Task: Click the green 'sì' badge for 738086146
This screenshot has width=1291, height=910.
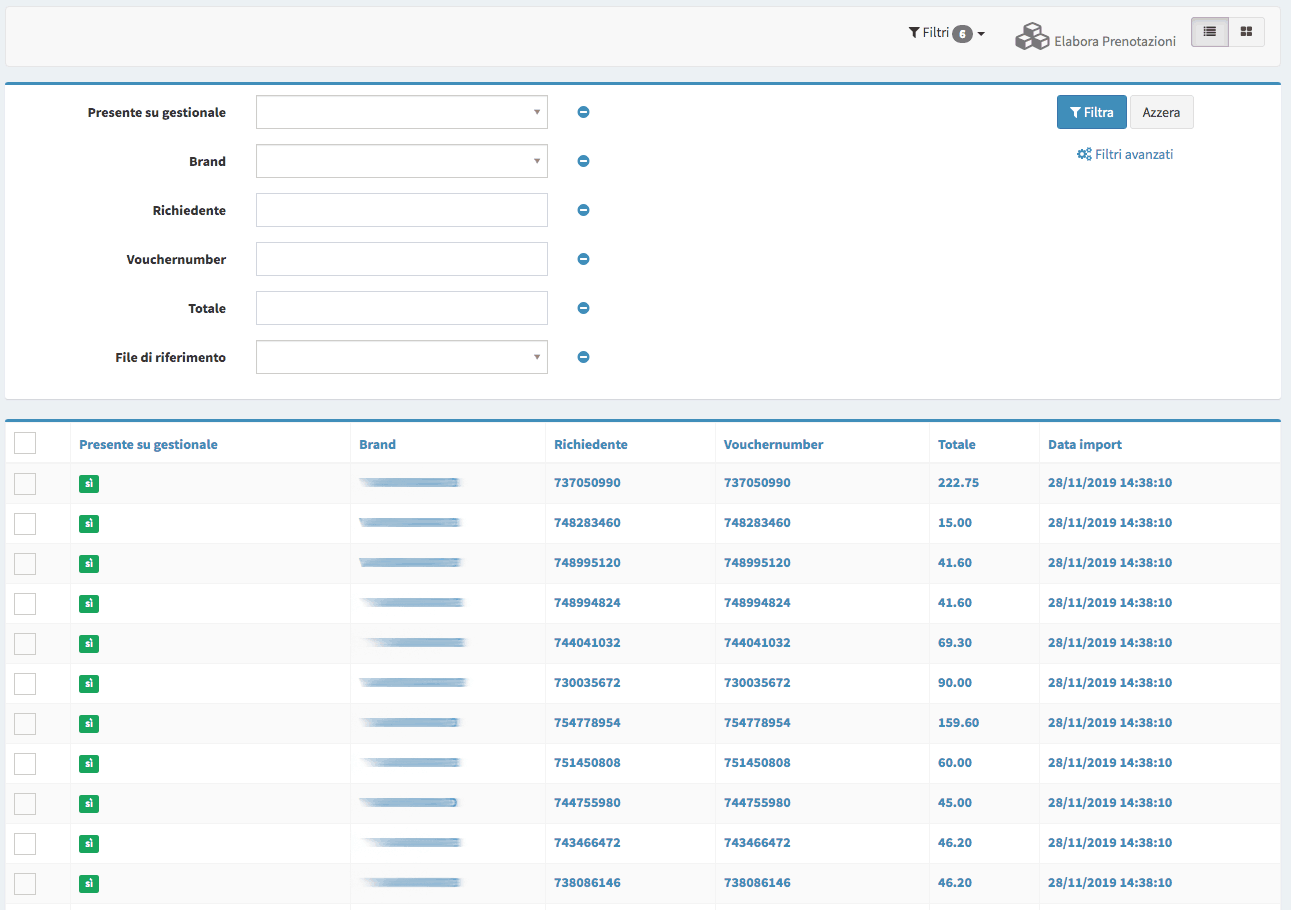Action: (89, 883)
